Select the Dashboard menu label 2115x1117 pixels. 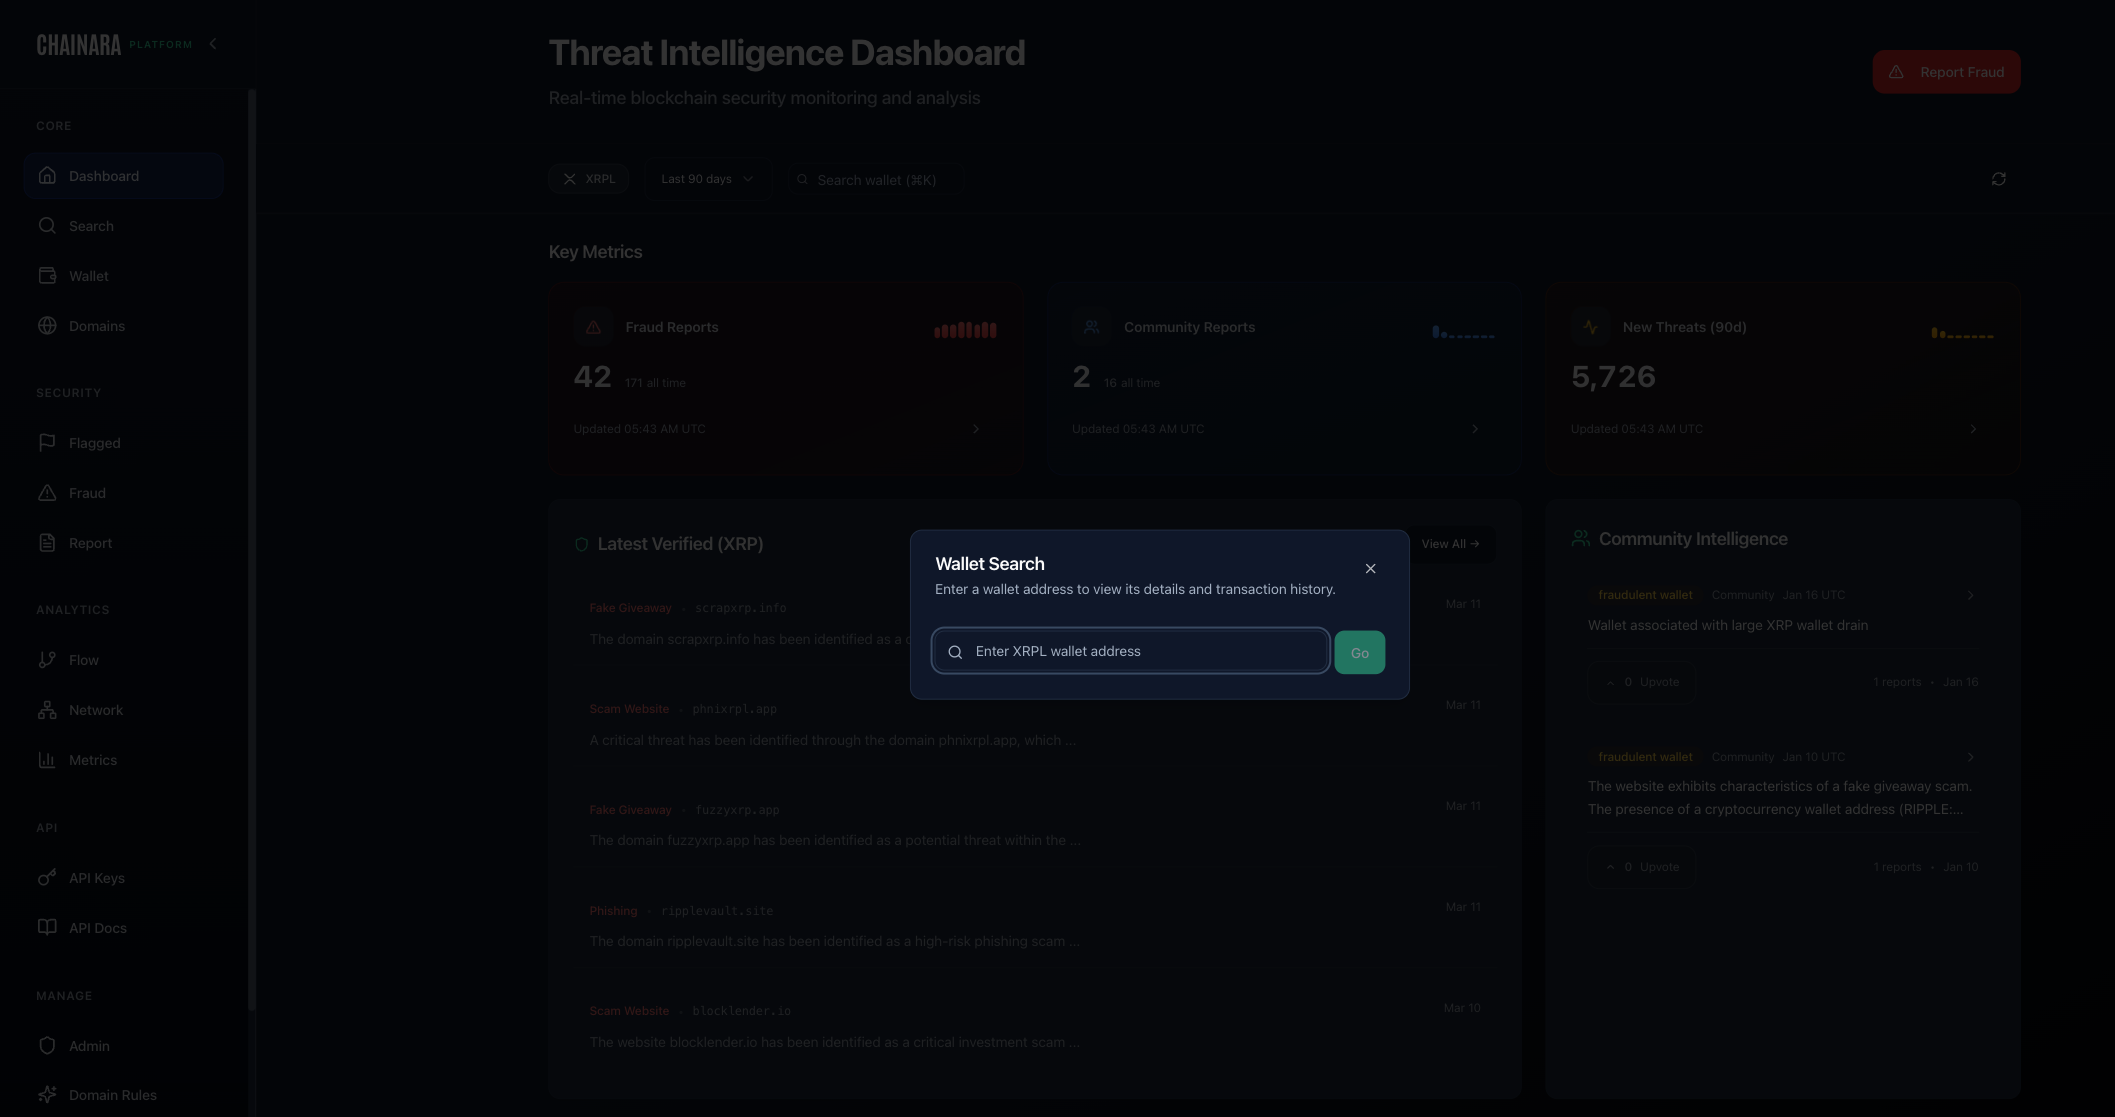coord(104,176)
